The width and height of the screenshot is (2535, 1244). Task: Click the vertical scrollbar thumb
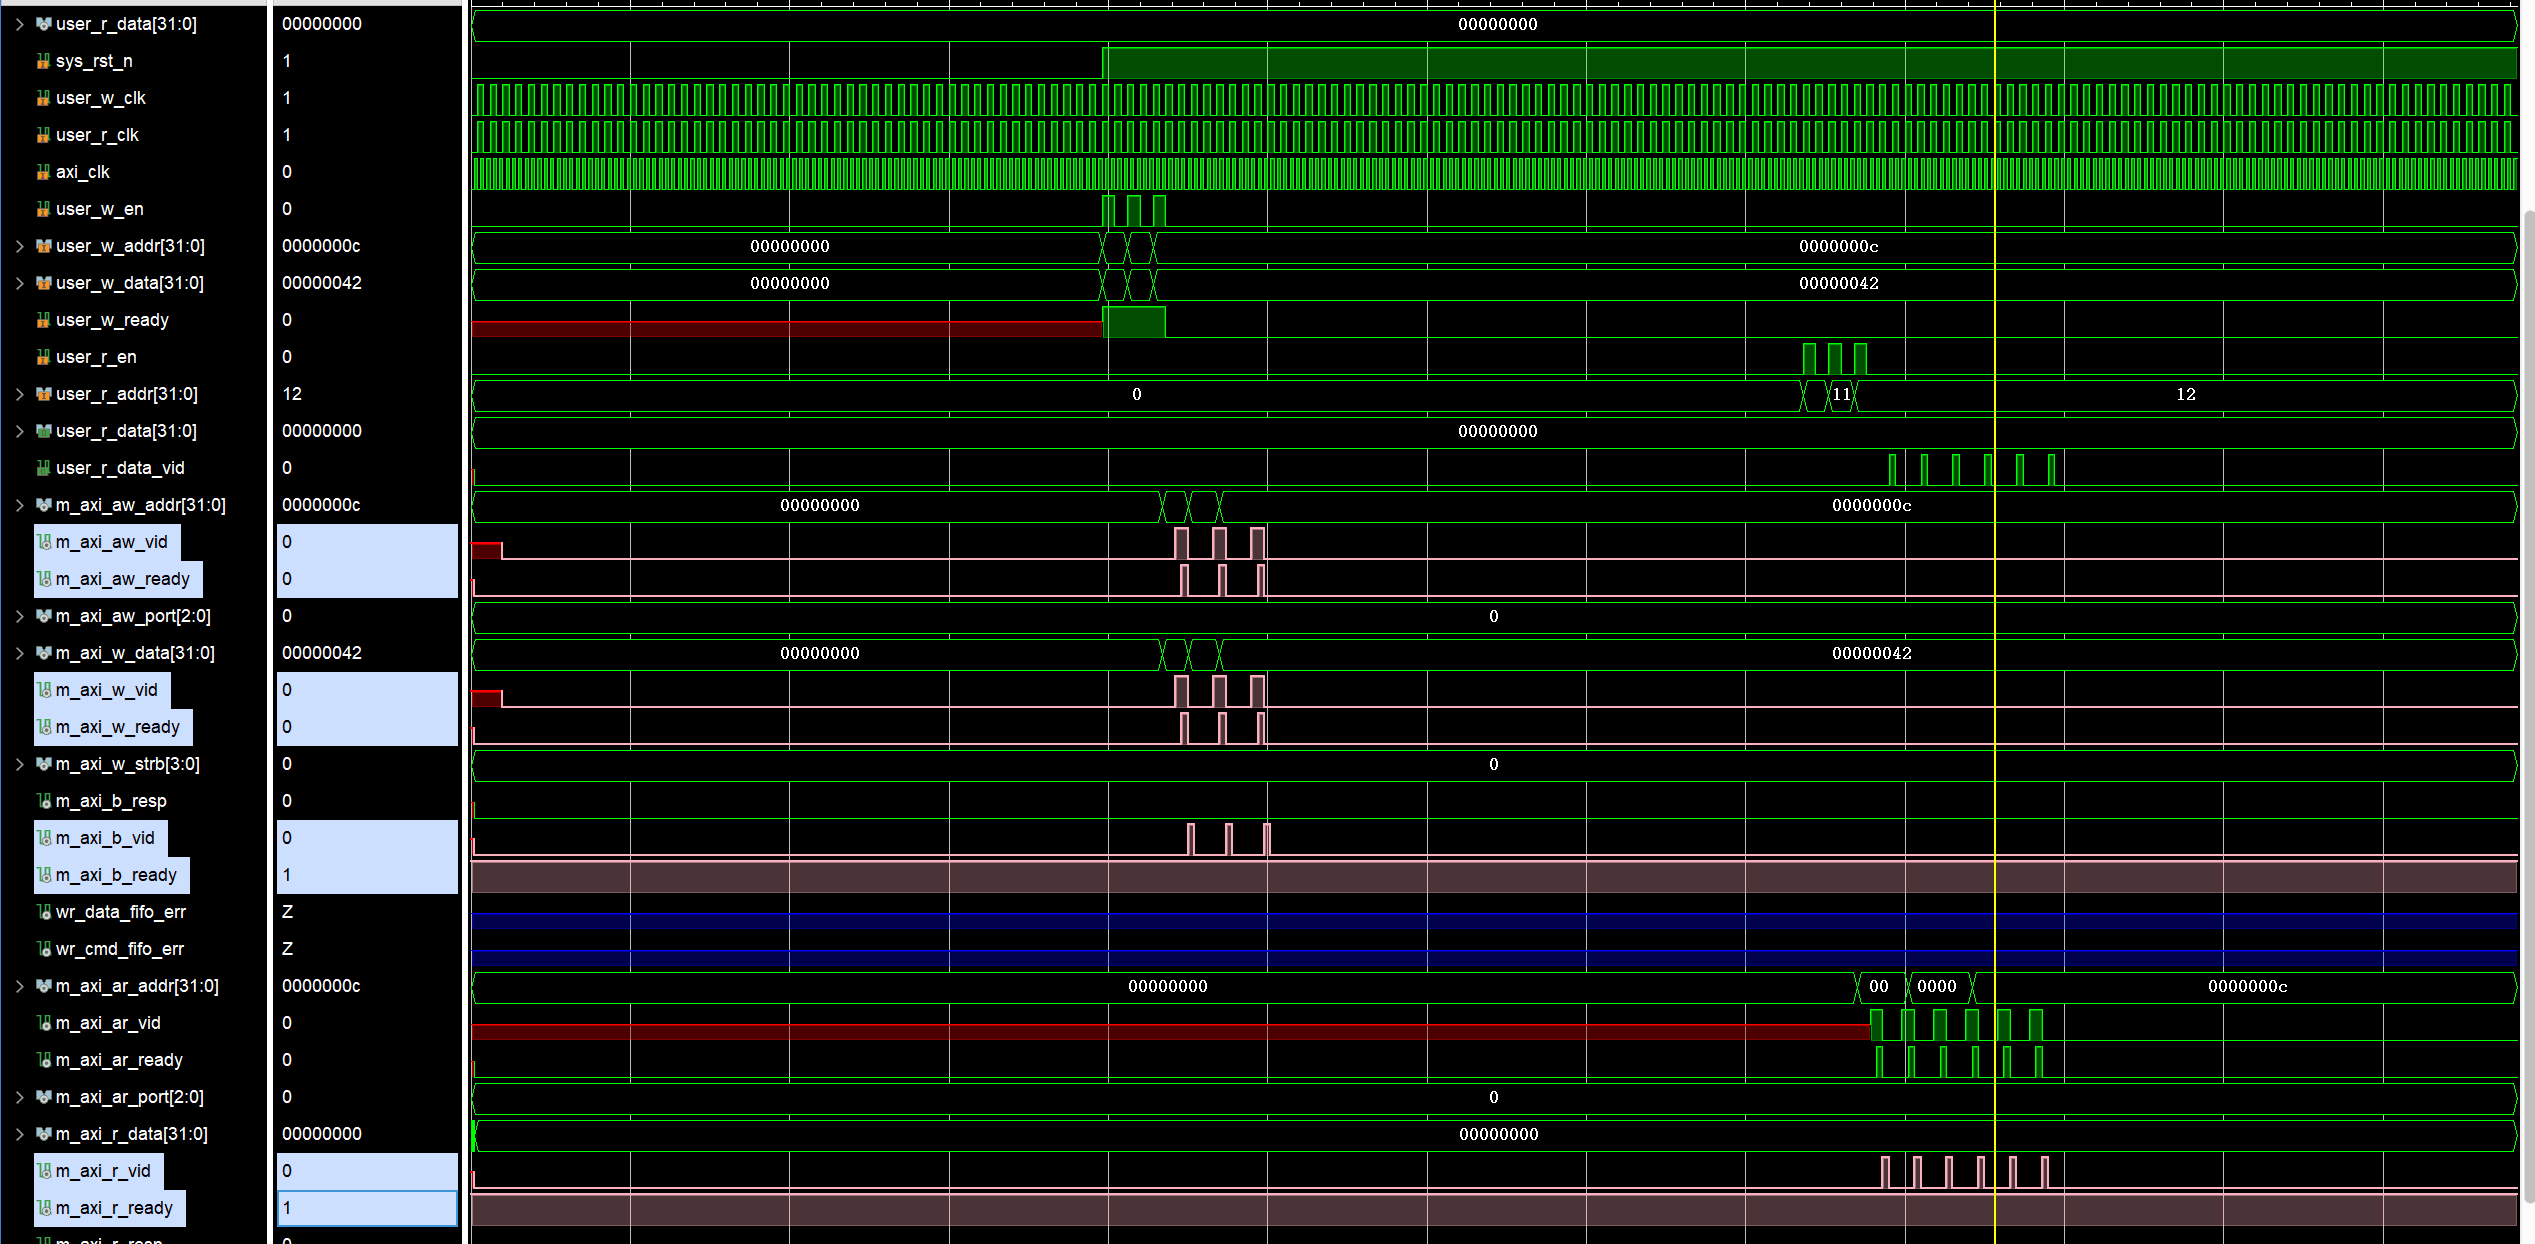[2528, 706]
